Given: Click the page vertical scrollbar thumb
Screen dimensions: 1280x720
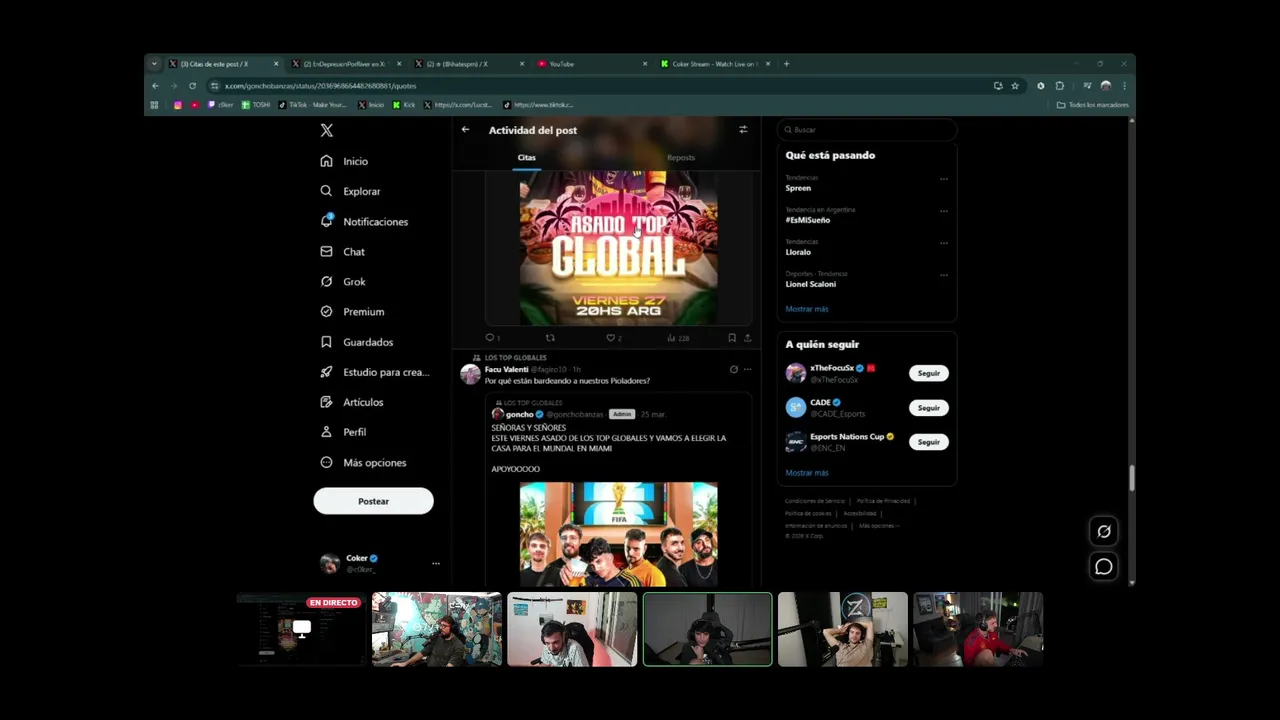Looking at the screenshot, I should click(x=1132, y=478).
